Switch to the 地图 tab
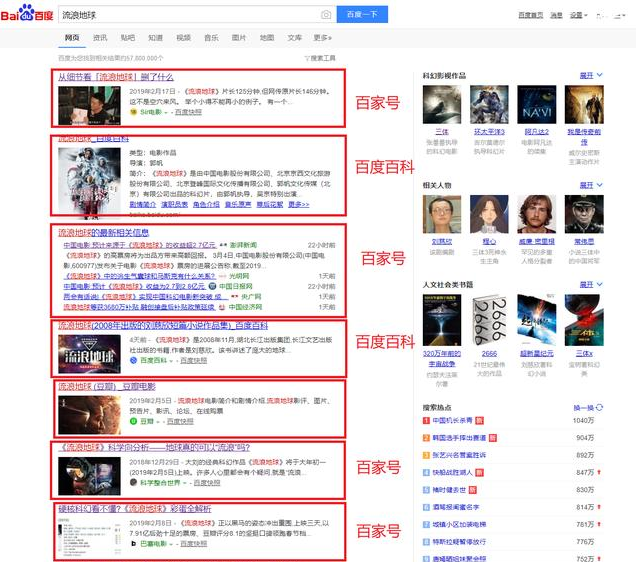 pos(267,38)
